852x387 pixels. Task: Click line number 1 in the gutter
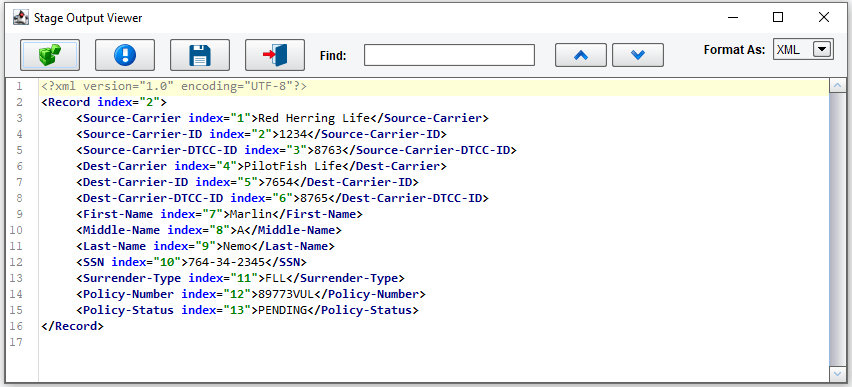pos(19,86)
